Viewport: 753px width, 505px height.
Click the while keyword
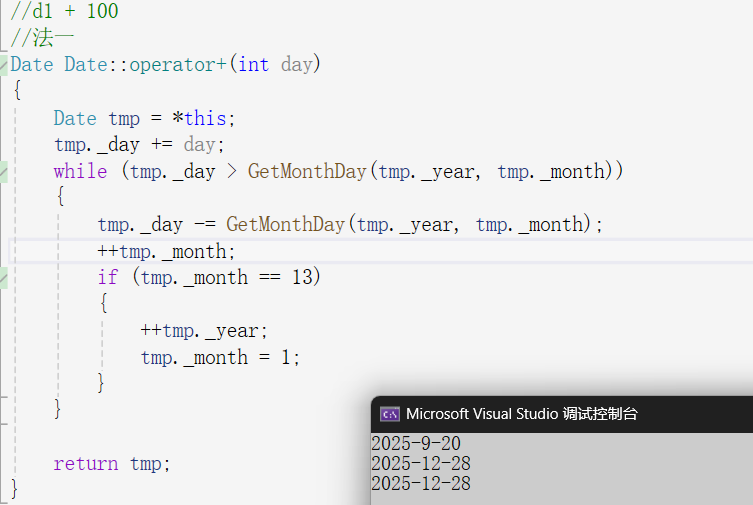coord(80,171)
